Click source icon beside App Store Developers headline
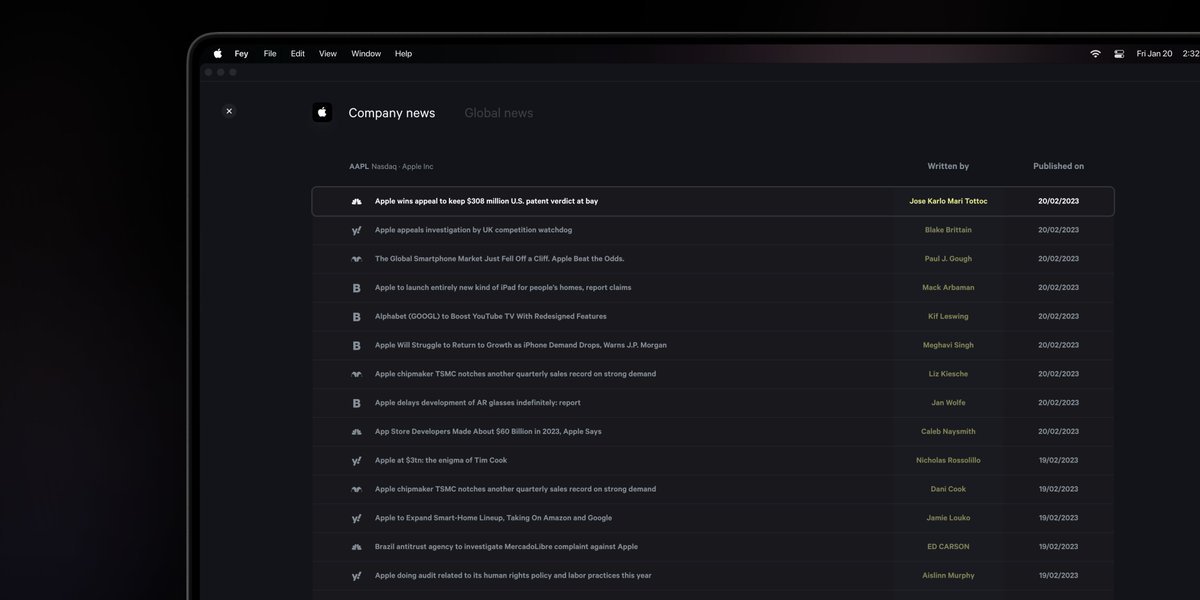Screen dimensions: 1200x600 coord(356,432)
